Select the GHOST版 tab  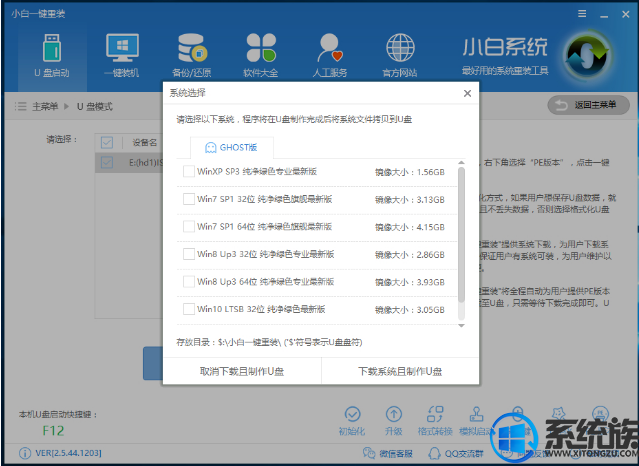click(231, 148)
